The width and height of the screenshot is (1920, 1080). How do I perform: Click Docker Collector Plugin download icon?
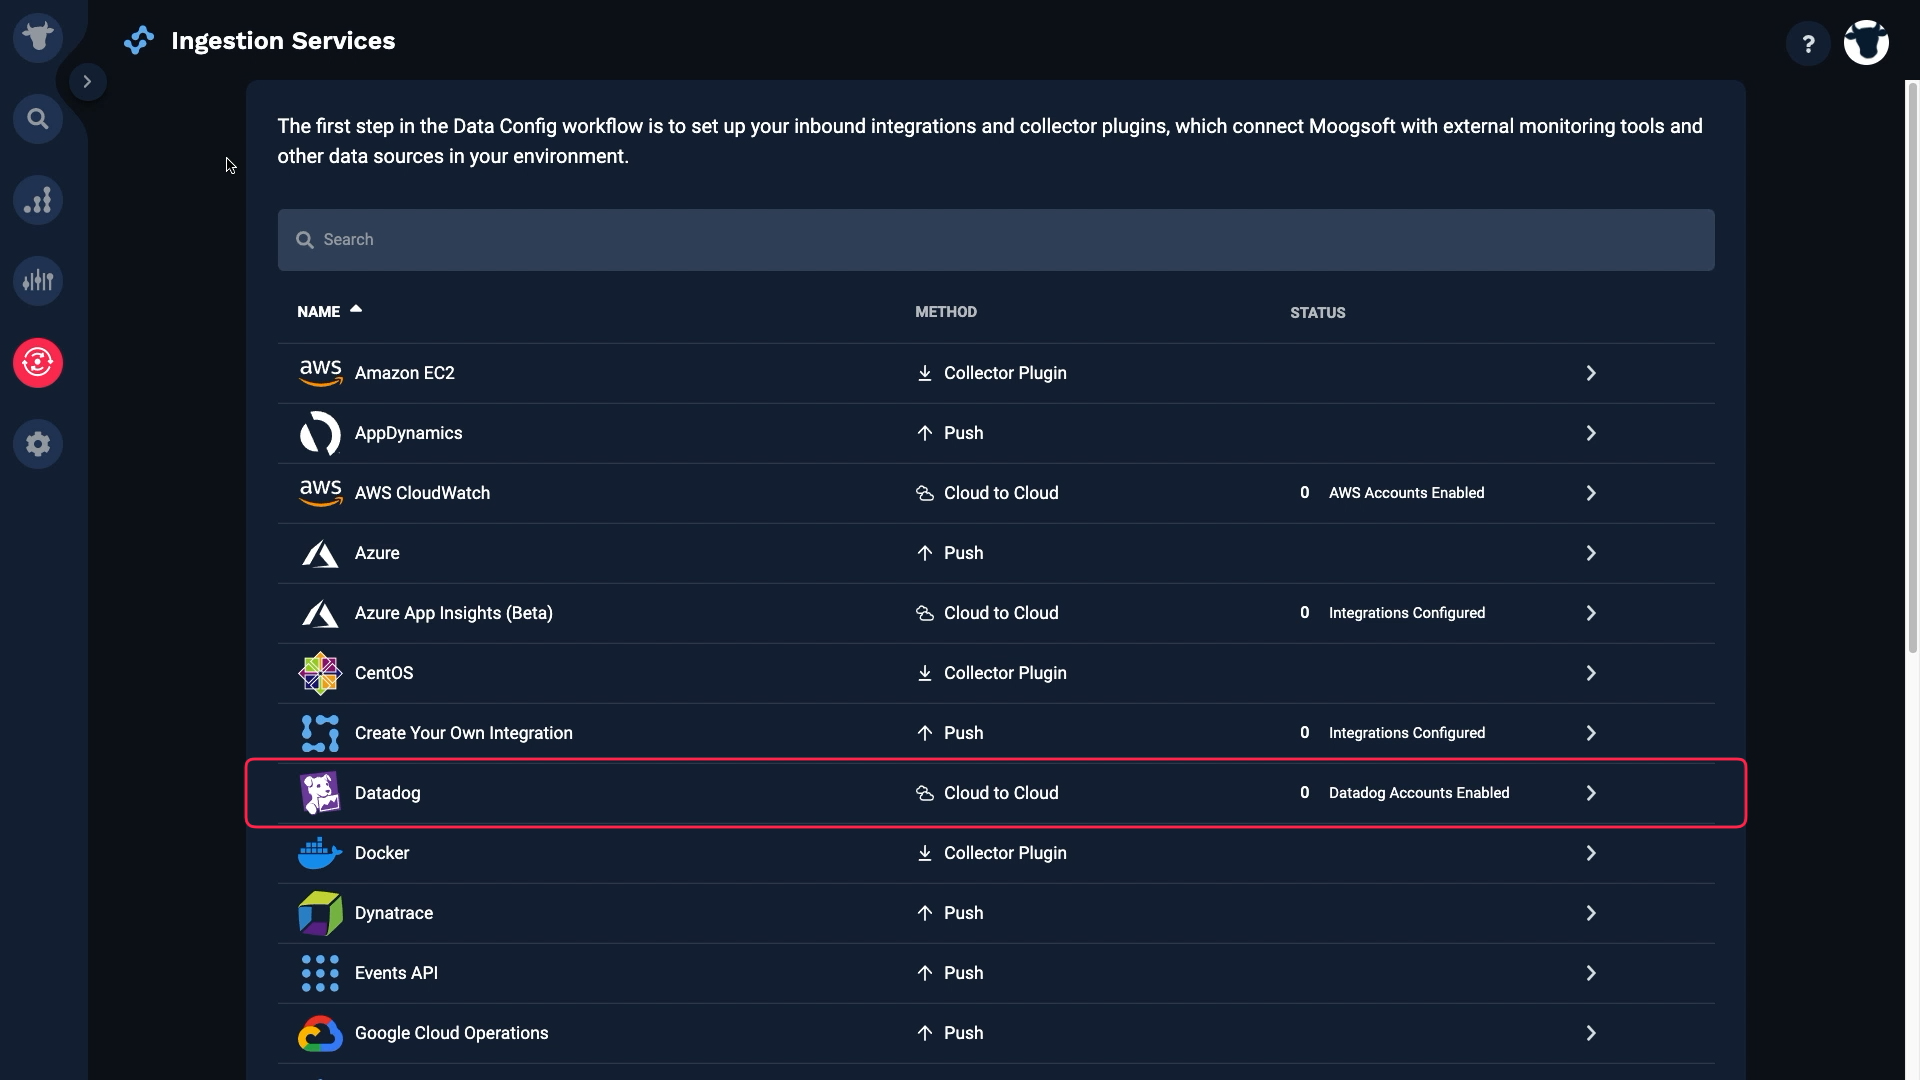coord(925,853)
